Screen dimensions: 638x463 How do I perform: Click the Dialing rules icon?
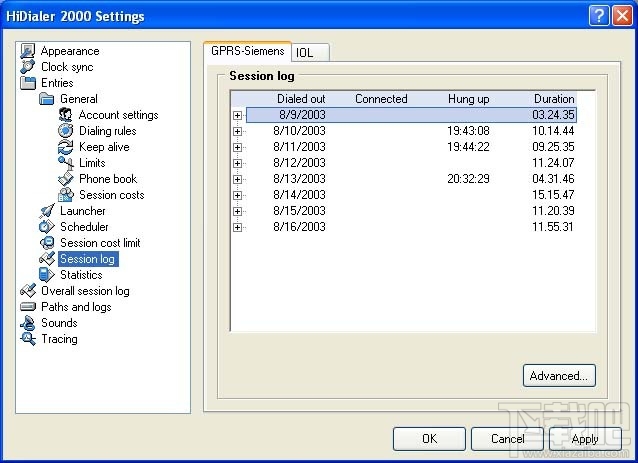pos(66,131)
